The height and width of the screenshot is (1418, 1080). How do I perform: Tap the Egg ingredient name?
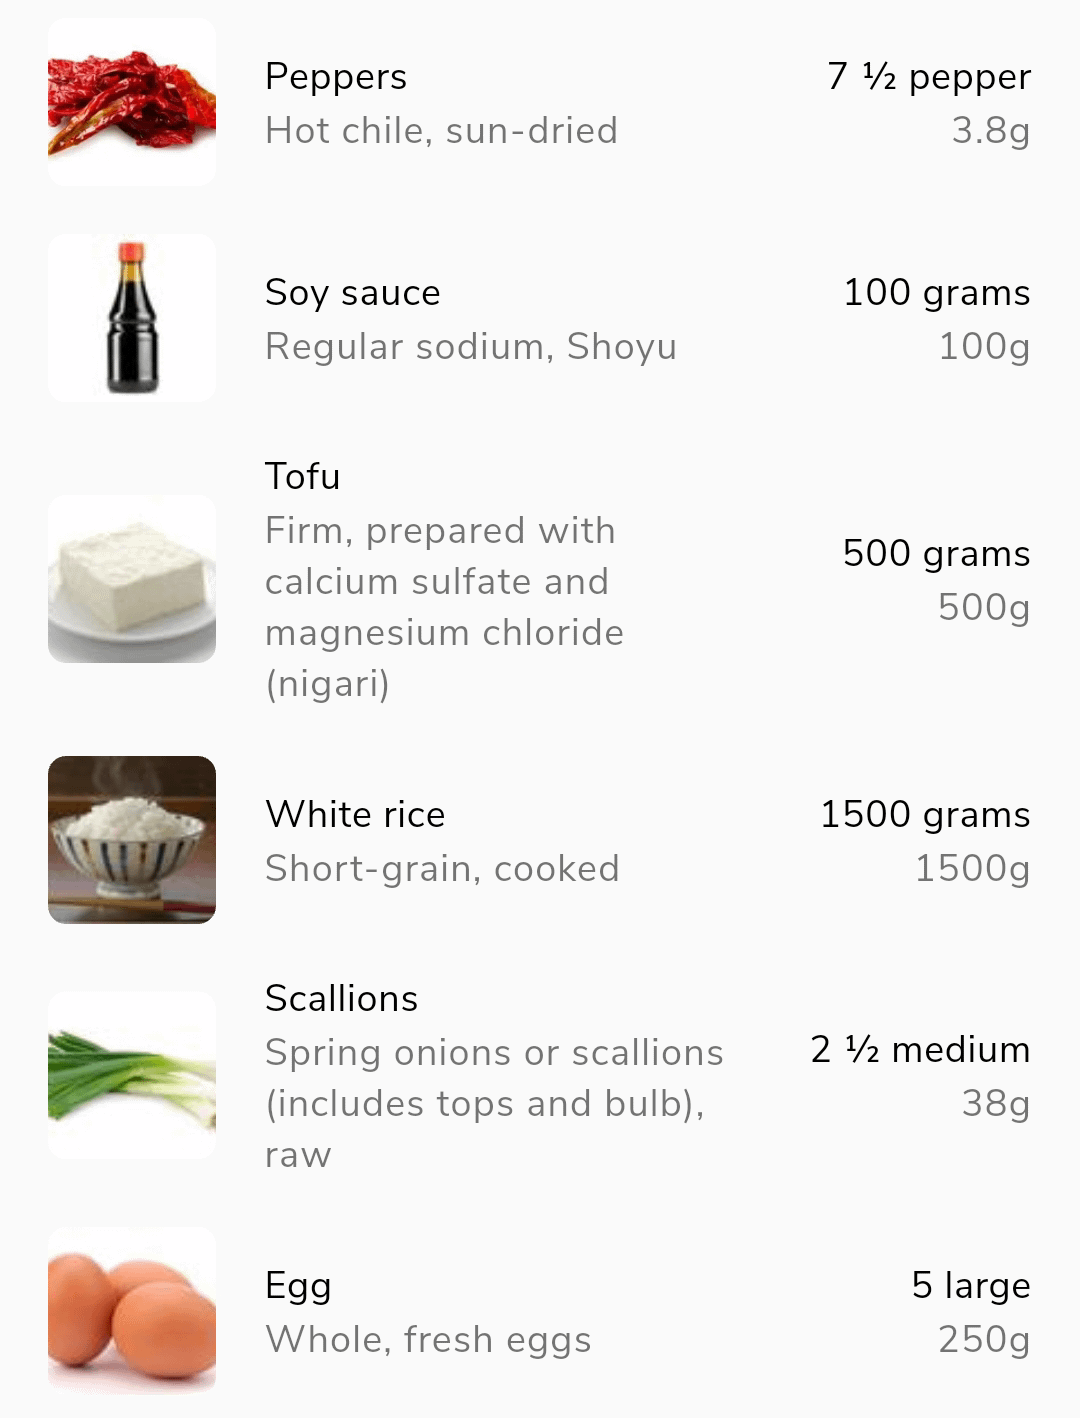pos(298,1286)
